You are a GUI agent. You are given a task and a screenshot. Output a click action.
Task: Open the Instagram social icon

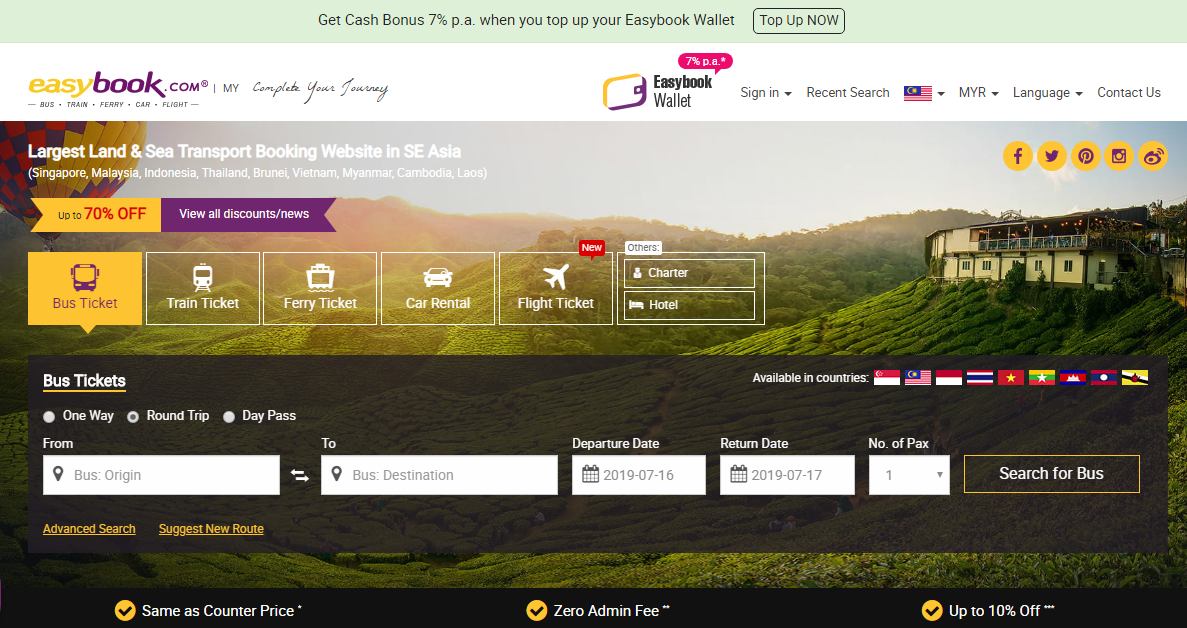1119,157
